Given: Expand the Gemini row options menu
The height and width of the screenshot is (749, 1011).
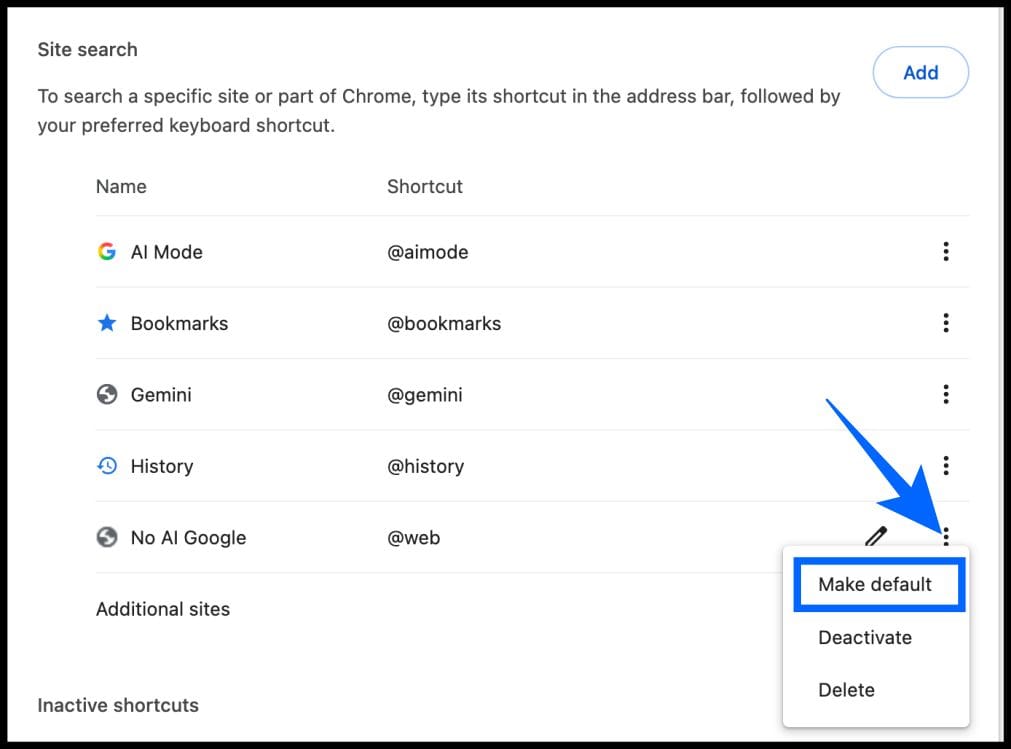Looking at the screenshot, I should (x=946, y=395).
